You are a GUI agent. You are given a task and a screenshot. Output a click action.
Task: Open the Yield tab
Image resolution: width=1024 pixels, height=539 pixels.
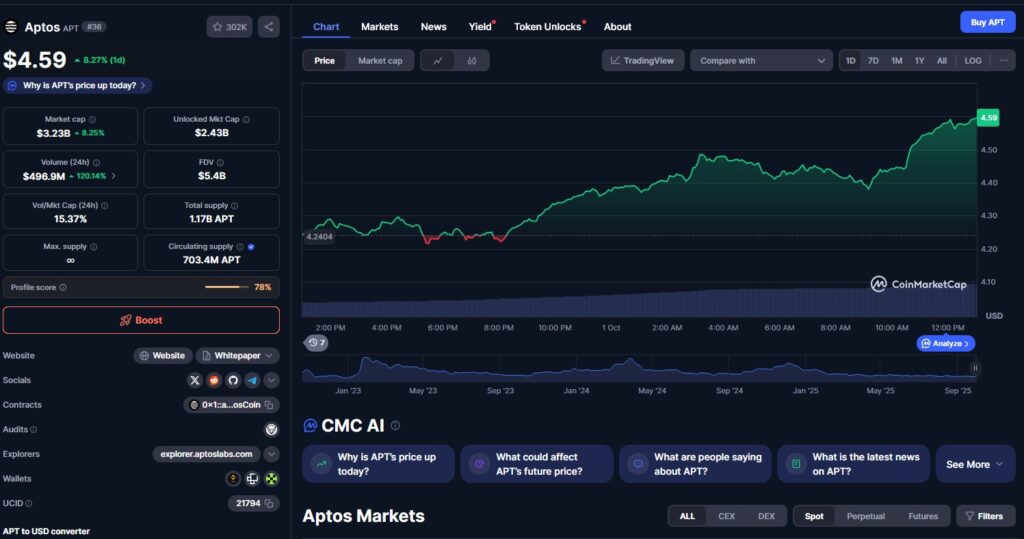pos(480,27)
